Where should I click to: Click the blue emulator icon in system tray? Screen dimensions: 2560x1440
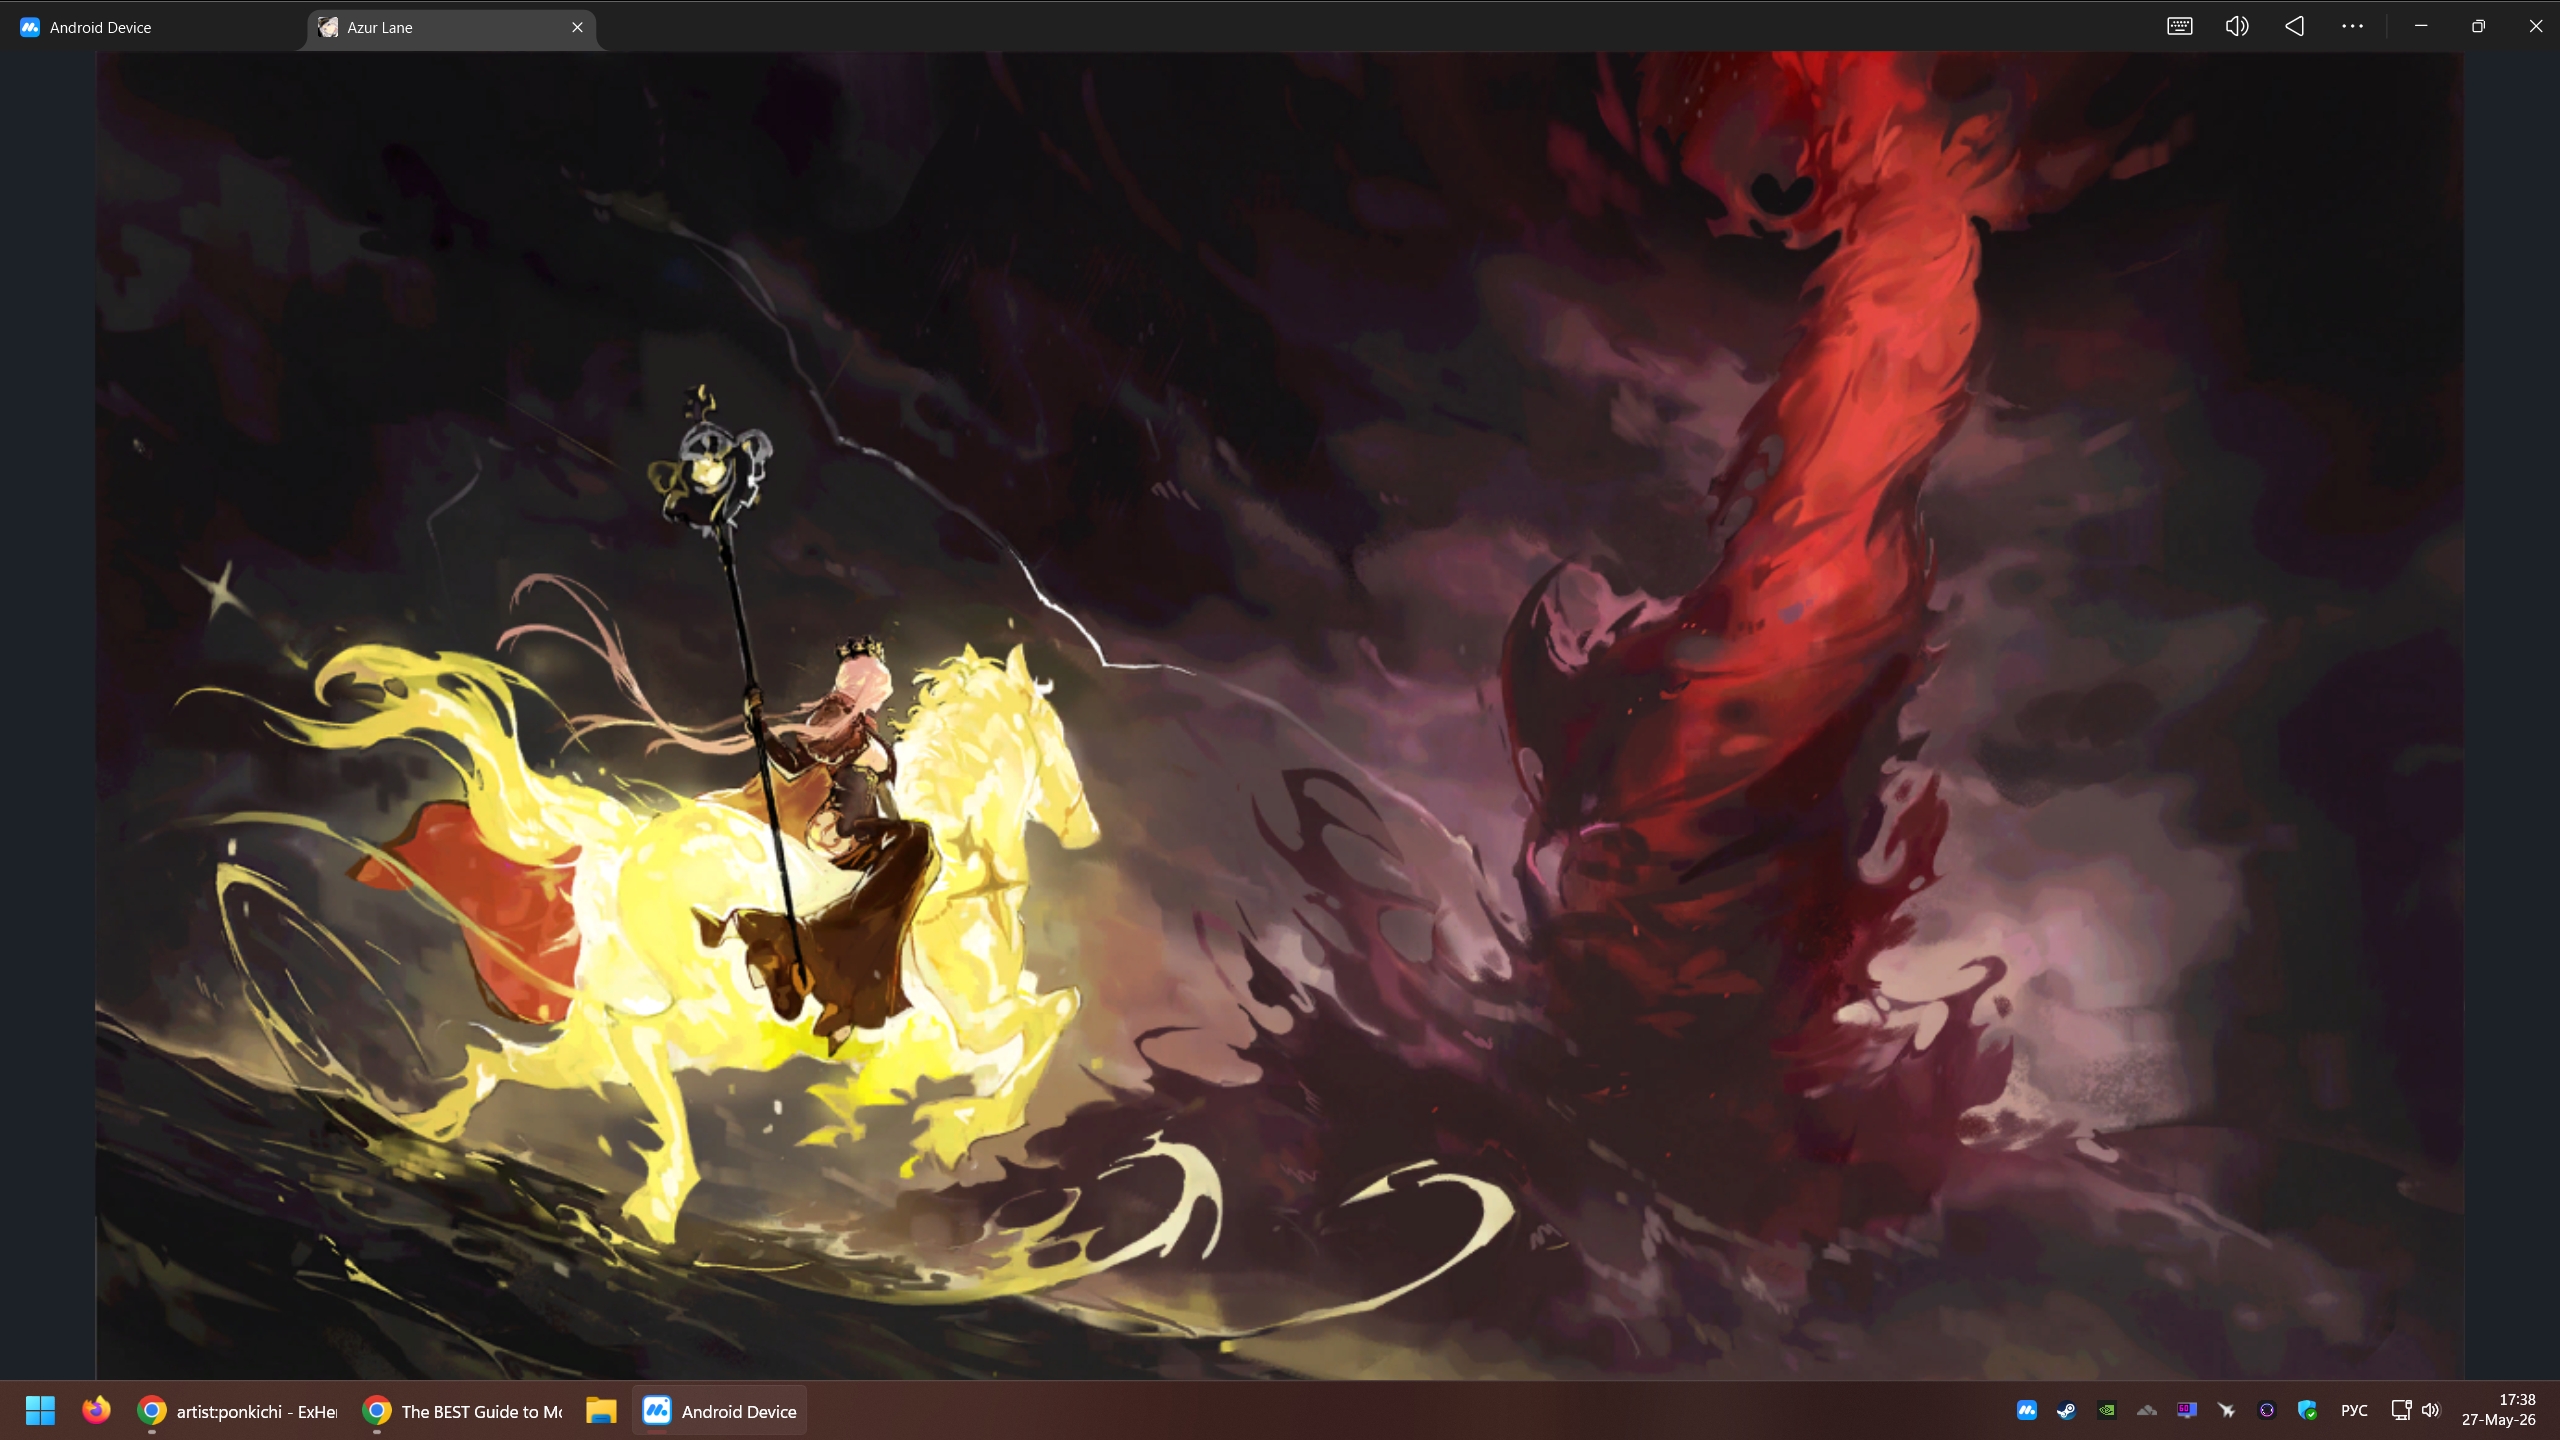[2027, 1411]
